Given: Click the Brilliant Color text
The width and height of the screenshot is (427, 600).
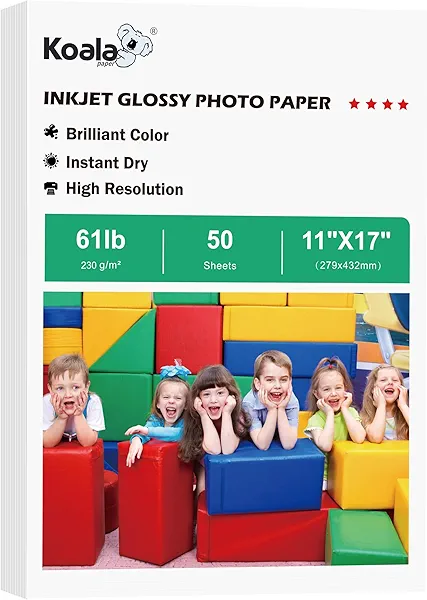Looking at the screenshot, I should pos(117,134).
